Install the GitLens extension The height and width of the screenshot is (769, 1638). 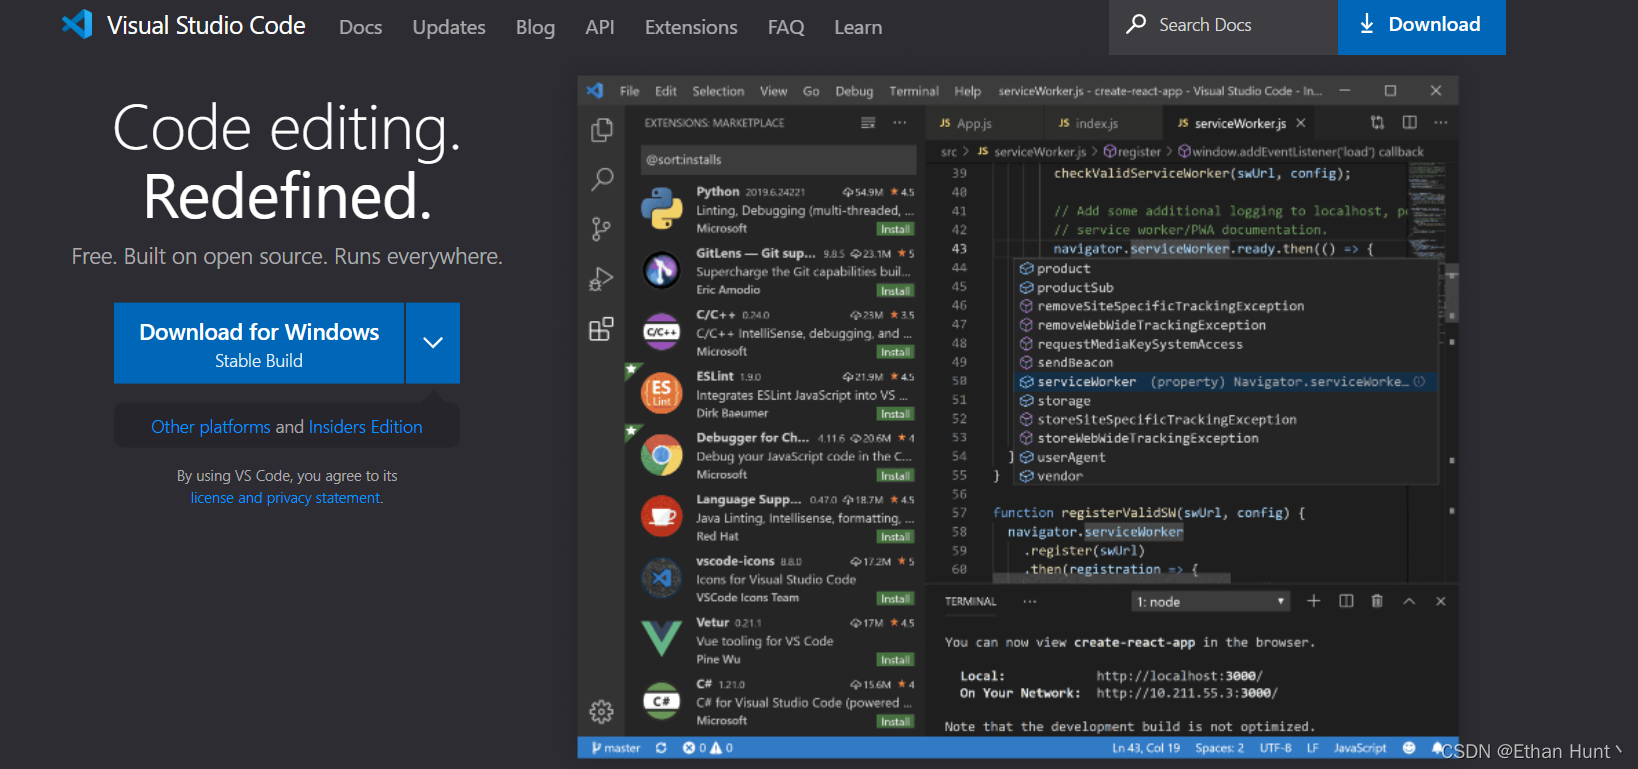(x=895, y=291)
